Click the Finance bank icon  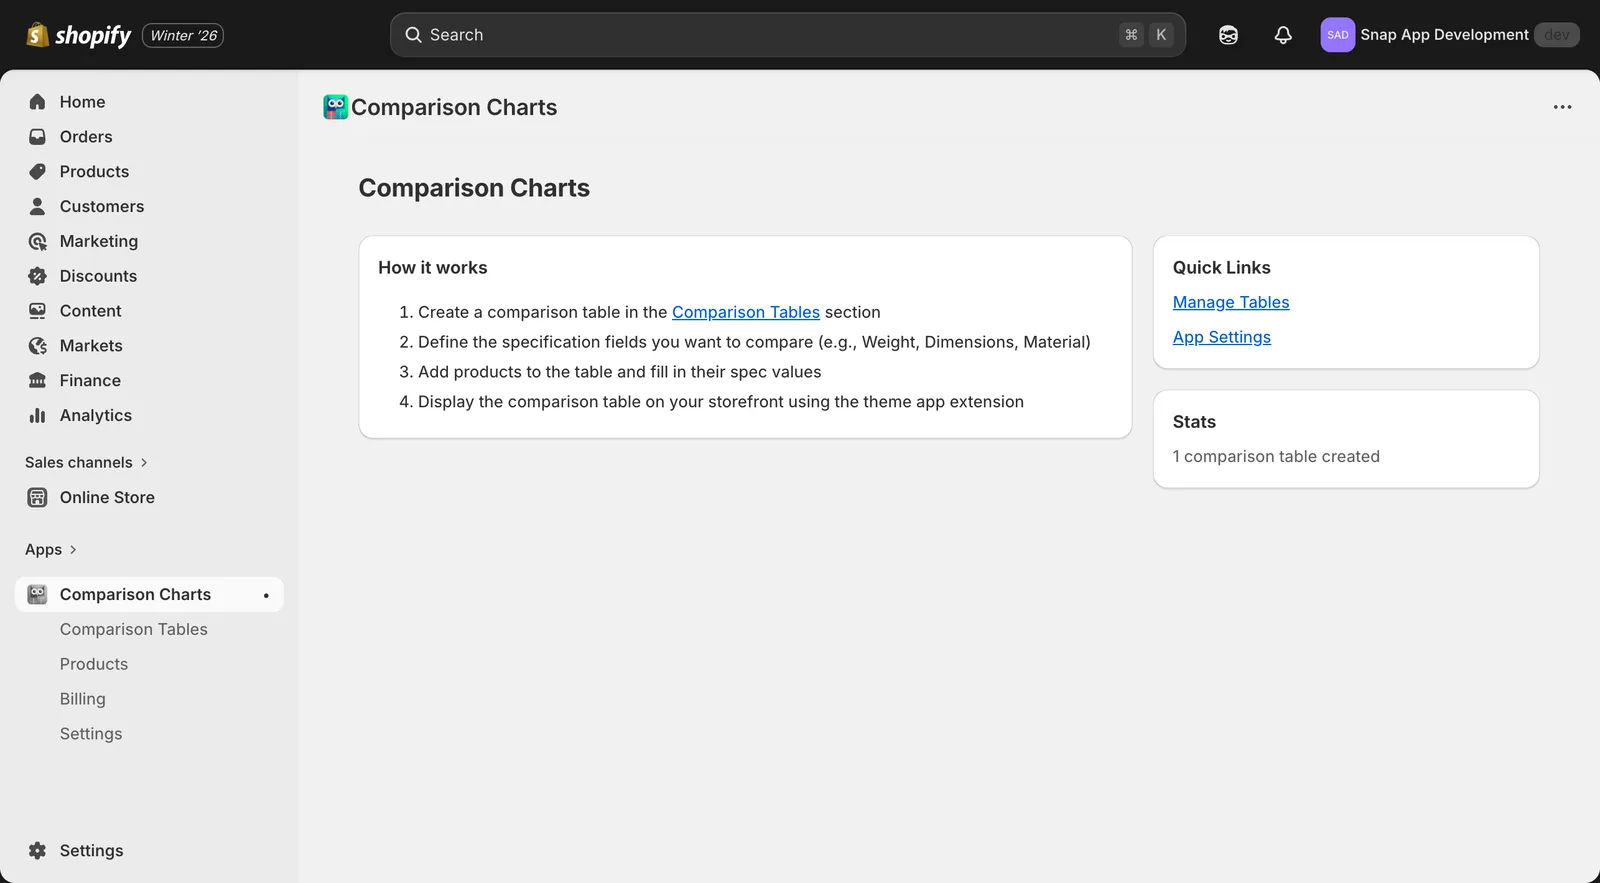click(x=37, y=380)
